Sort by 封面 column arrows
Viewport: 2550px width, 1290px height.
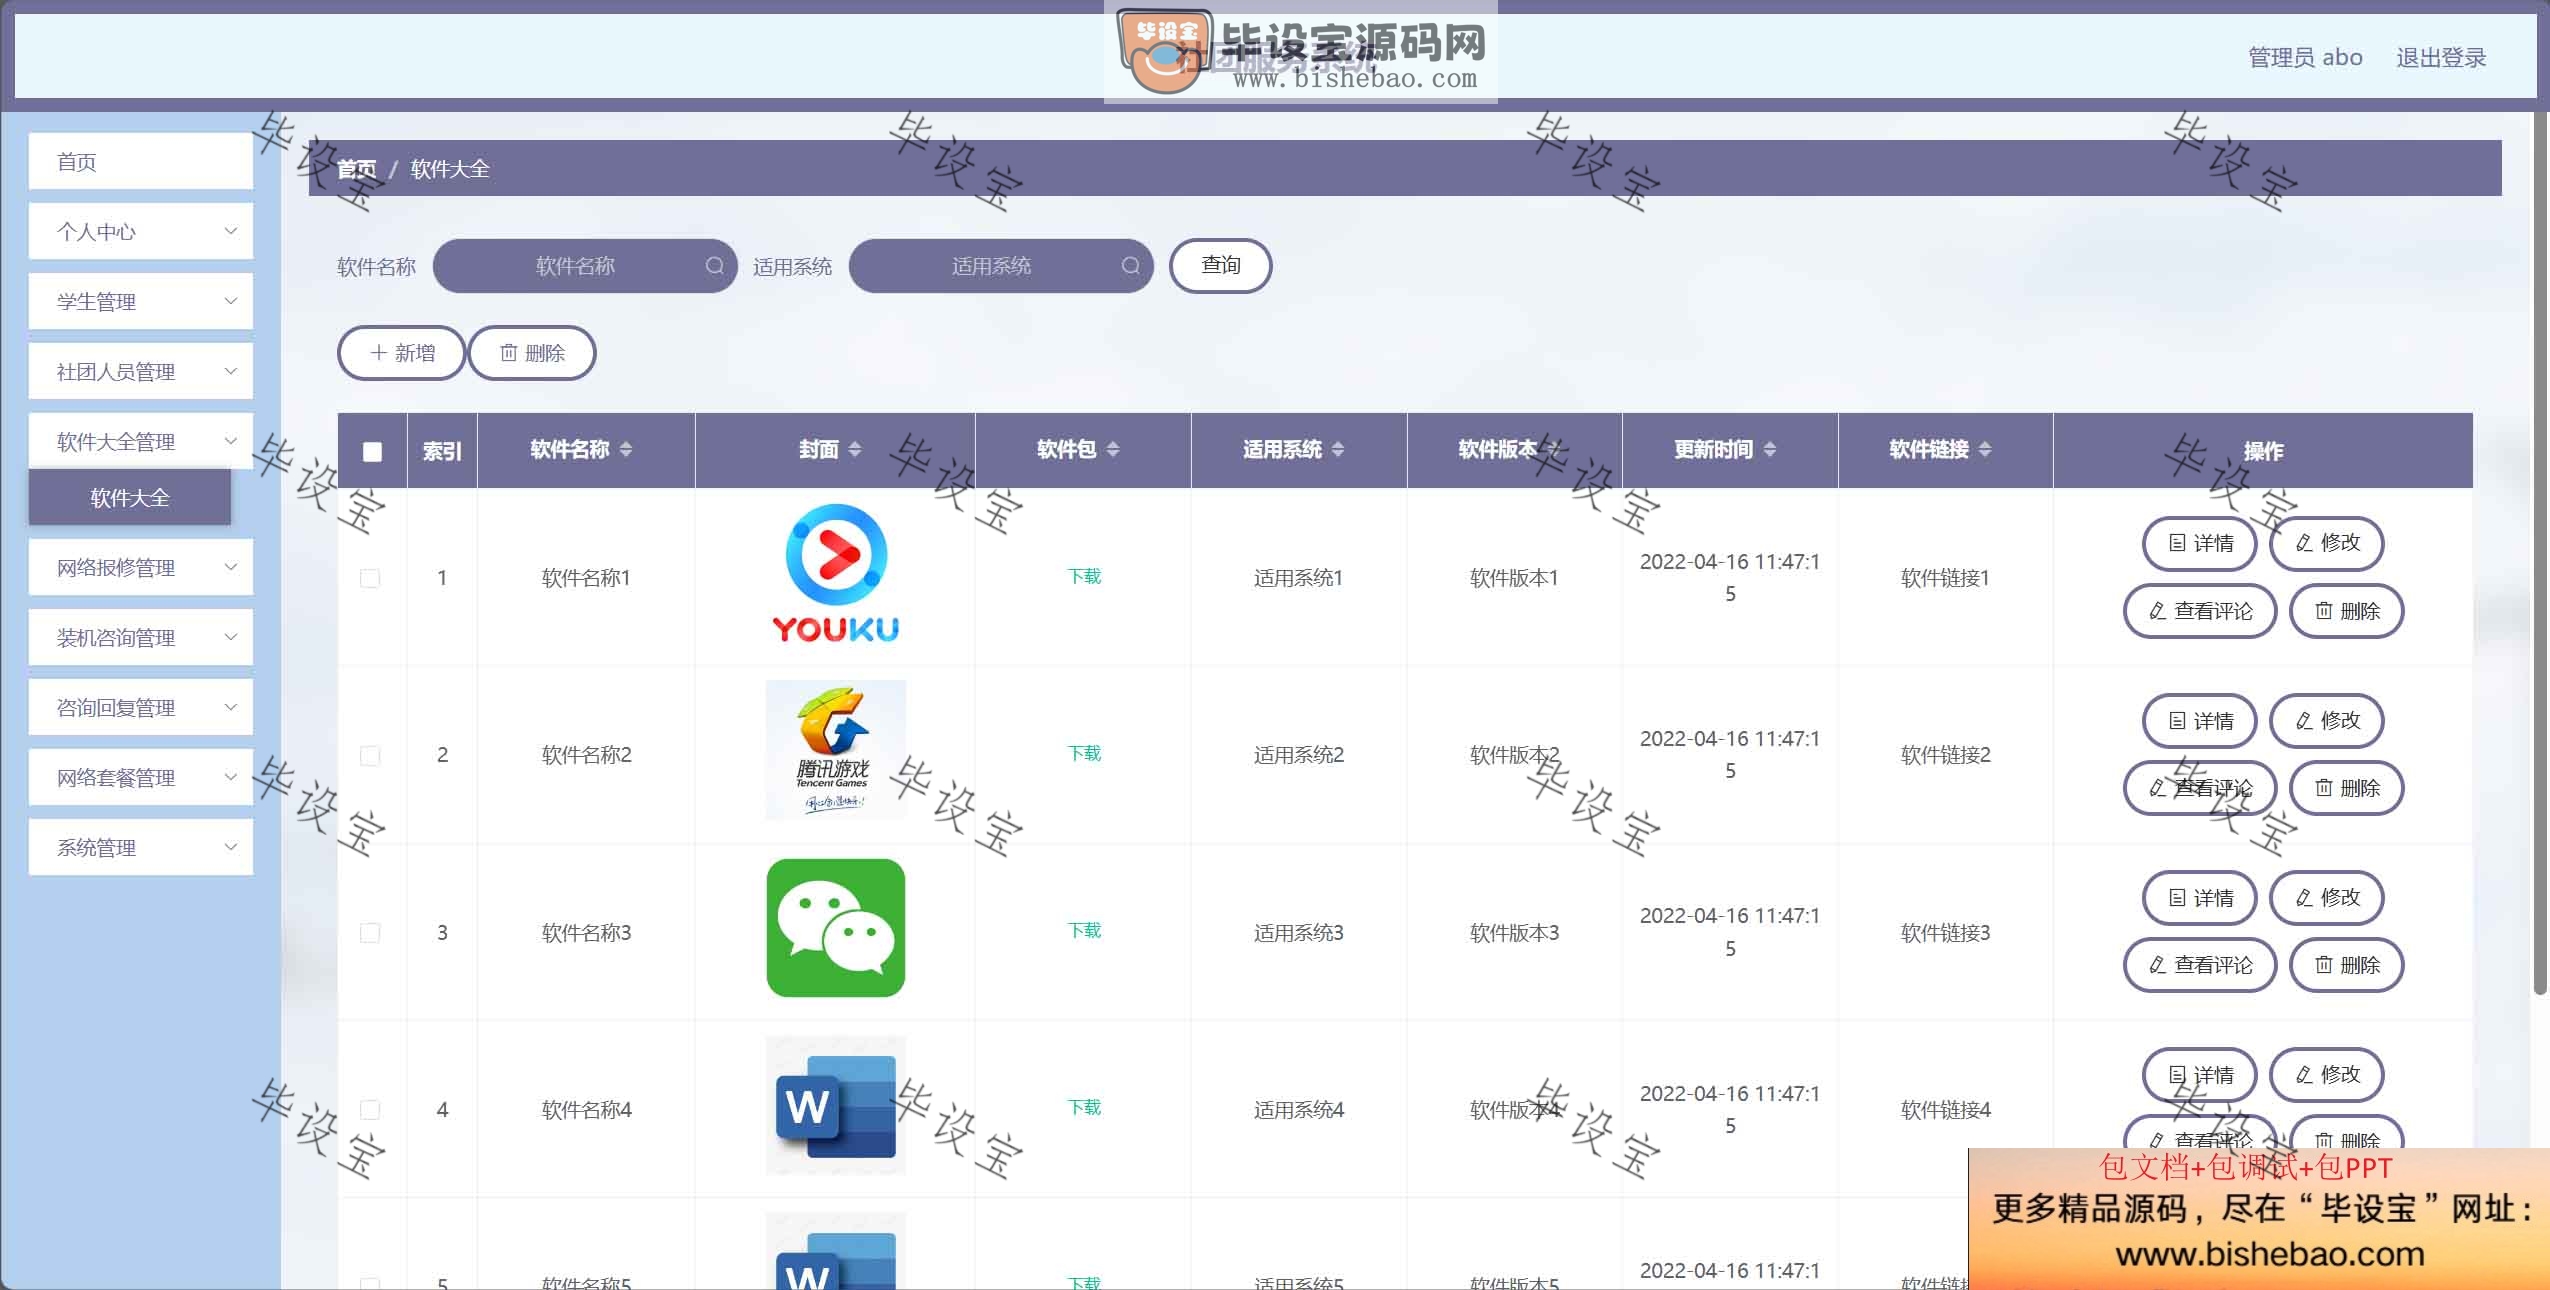point(854,450)
